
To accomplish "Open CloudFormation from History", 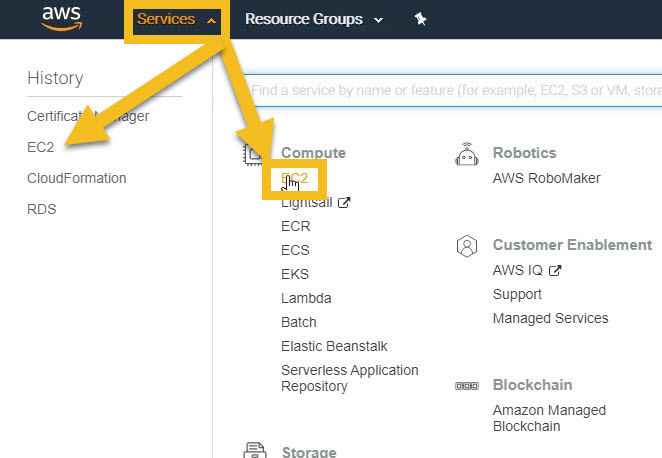I will click(x=76, y=178).
